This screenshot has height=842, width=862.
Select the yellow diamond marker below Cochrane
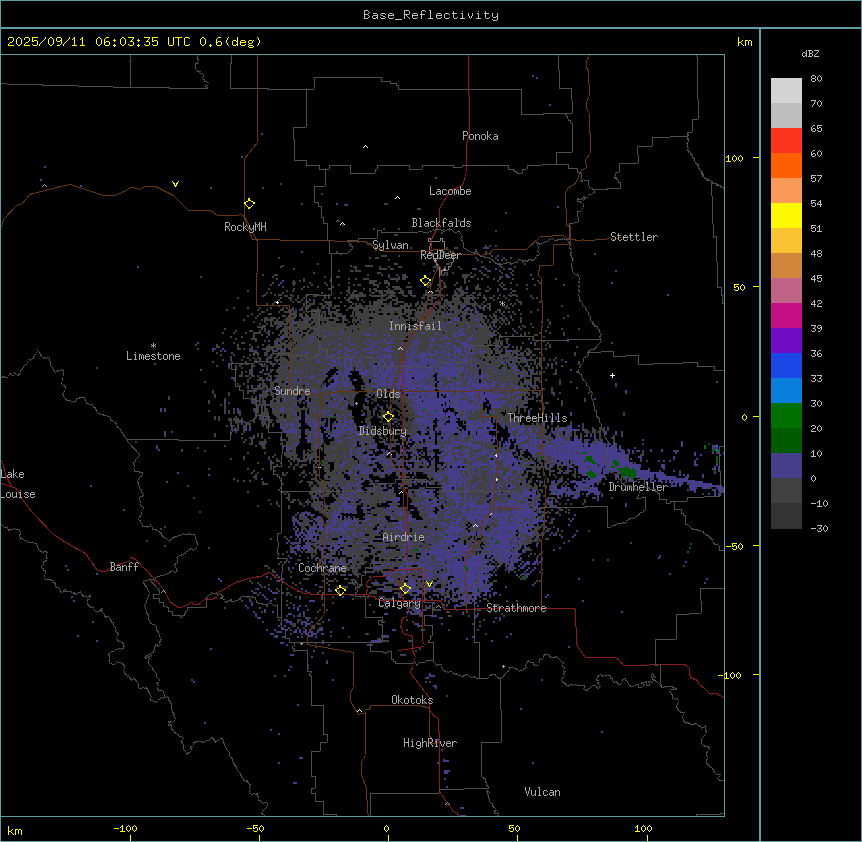(340, 591)
